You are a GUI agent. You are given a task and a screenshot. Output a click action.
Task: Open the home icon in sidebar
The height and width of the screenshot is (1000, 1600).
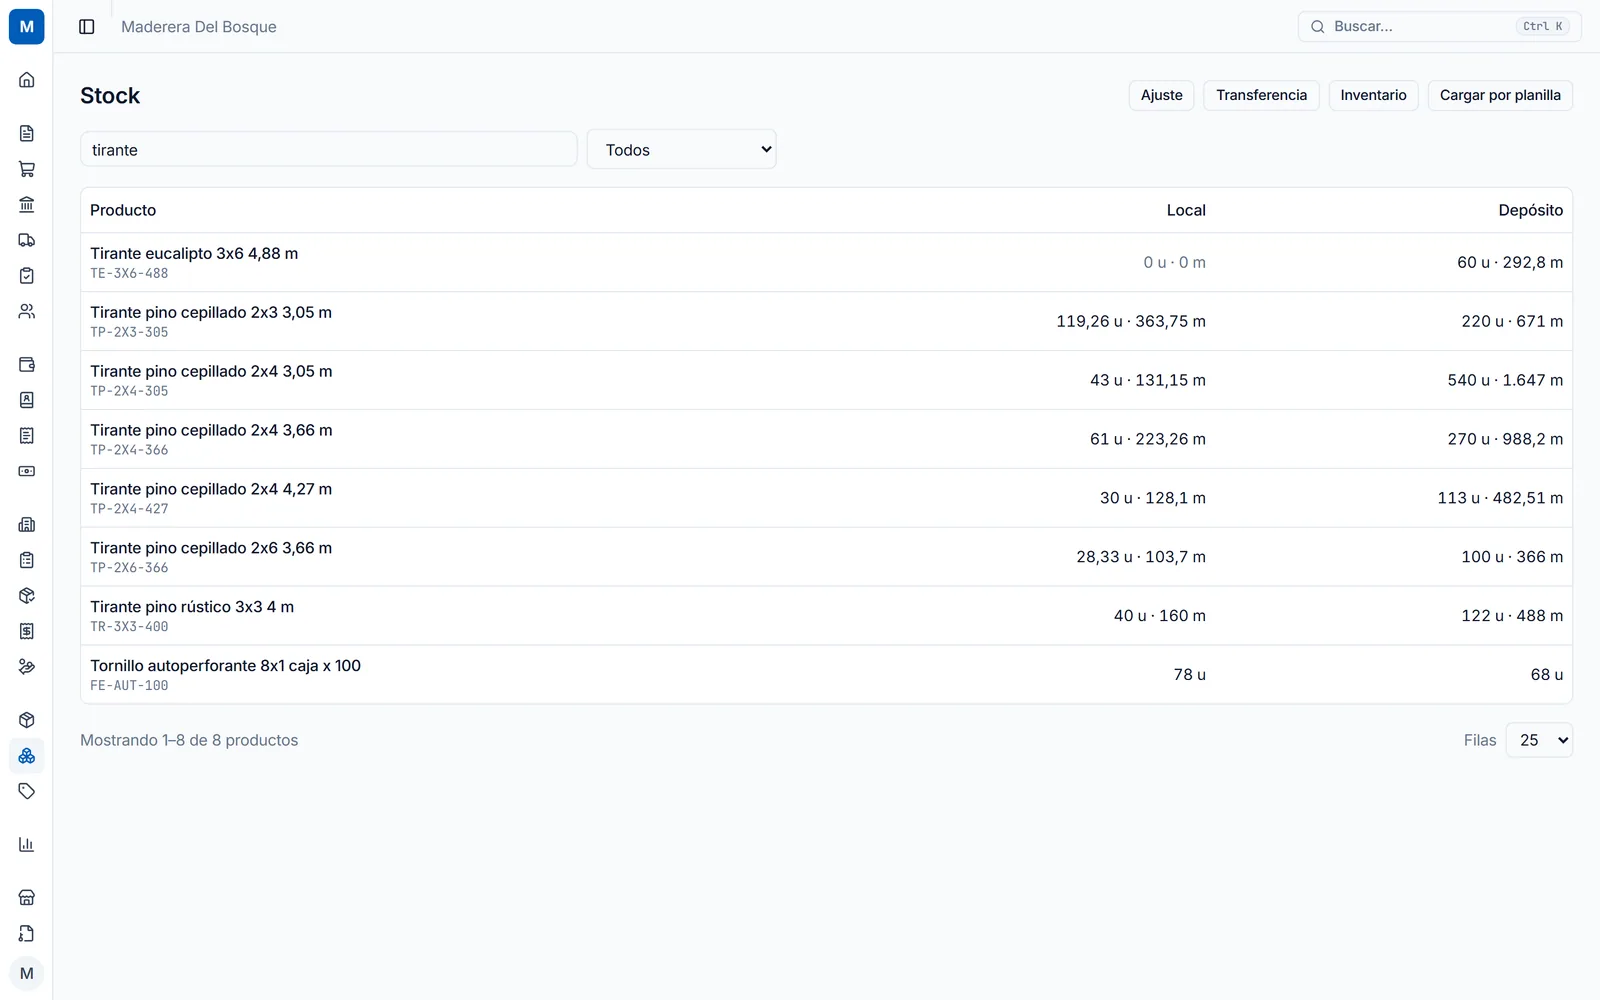(27, 80)
